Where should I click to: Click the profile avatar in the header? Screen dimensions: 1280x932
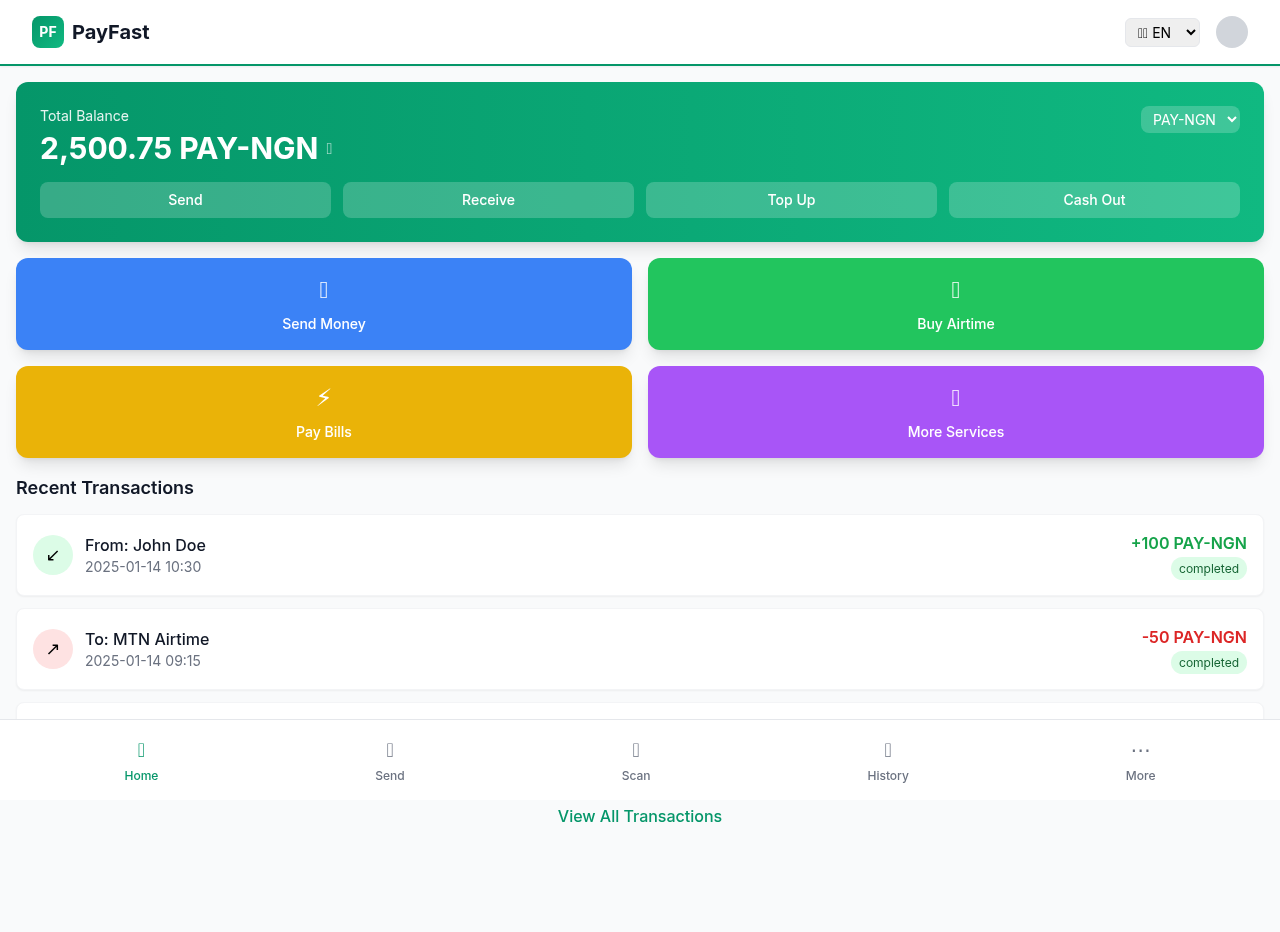click(x=1231, y=31)
